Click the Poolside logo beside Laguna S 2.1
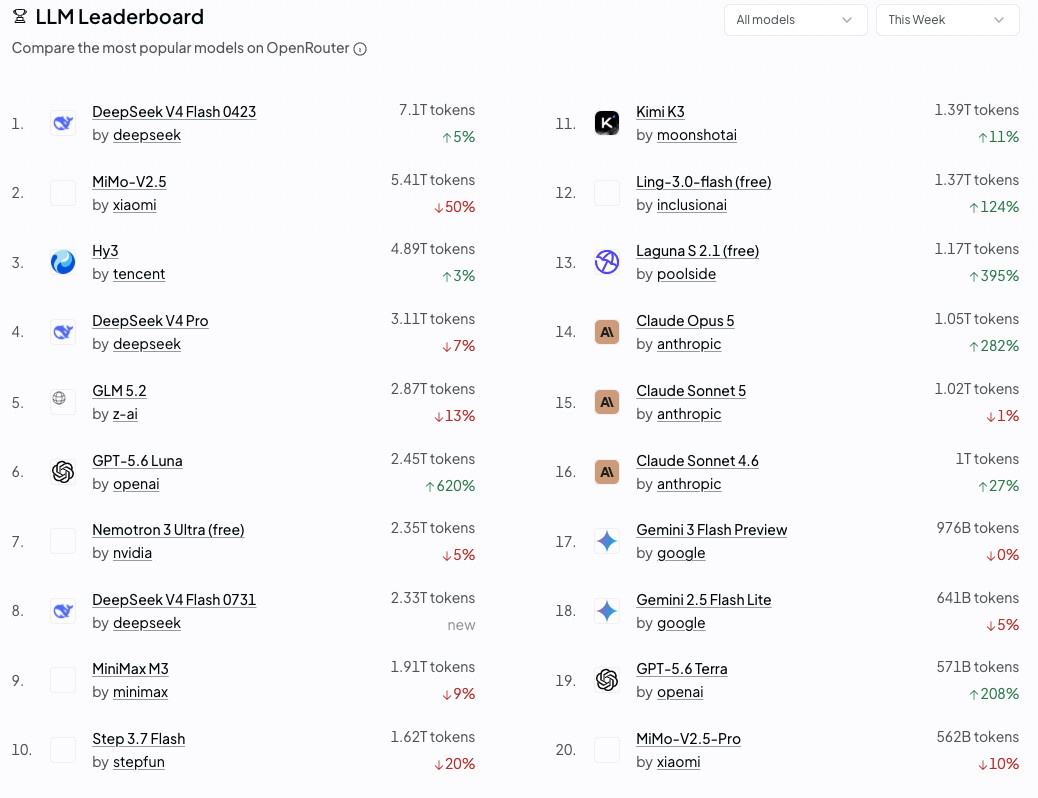The width and height of the screenshot is (1038, 798). tap(607, 262)
